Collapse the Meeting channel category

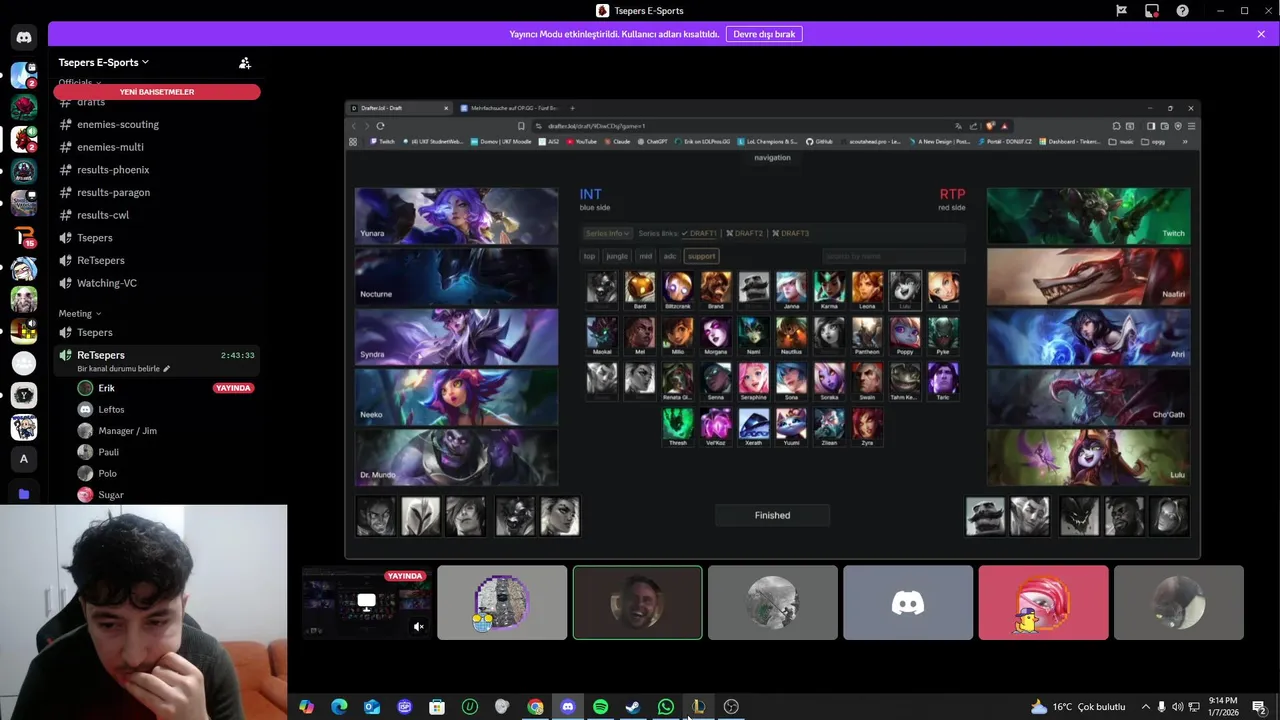[79, 314]
